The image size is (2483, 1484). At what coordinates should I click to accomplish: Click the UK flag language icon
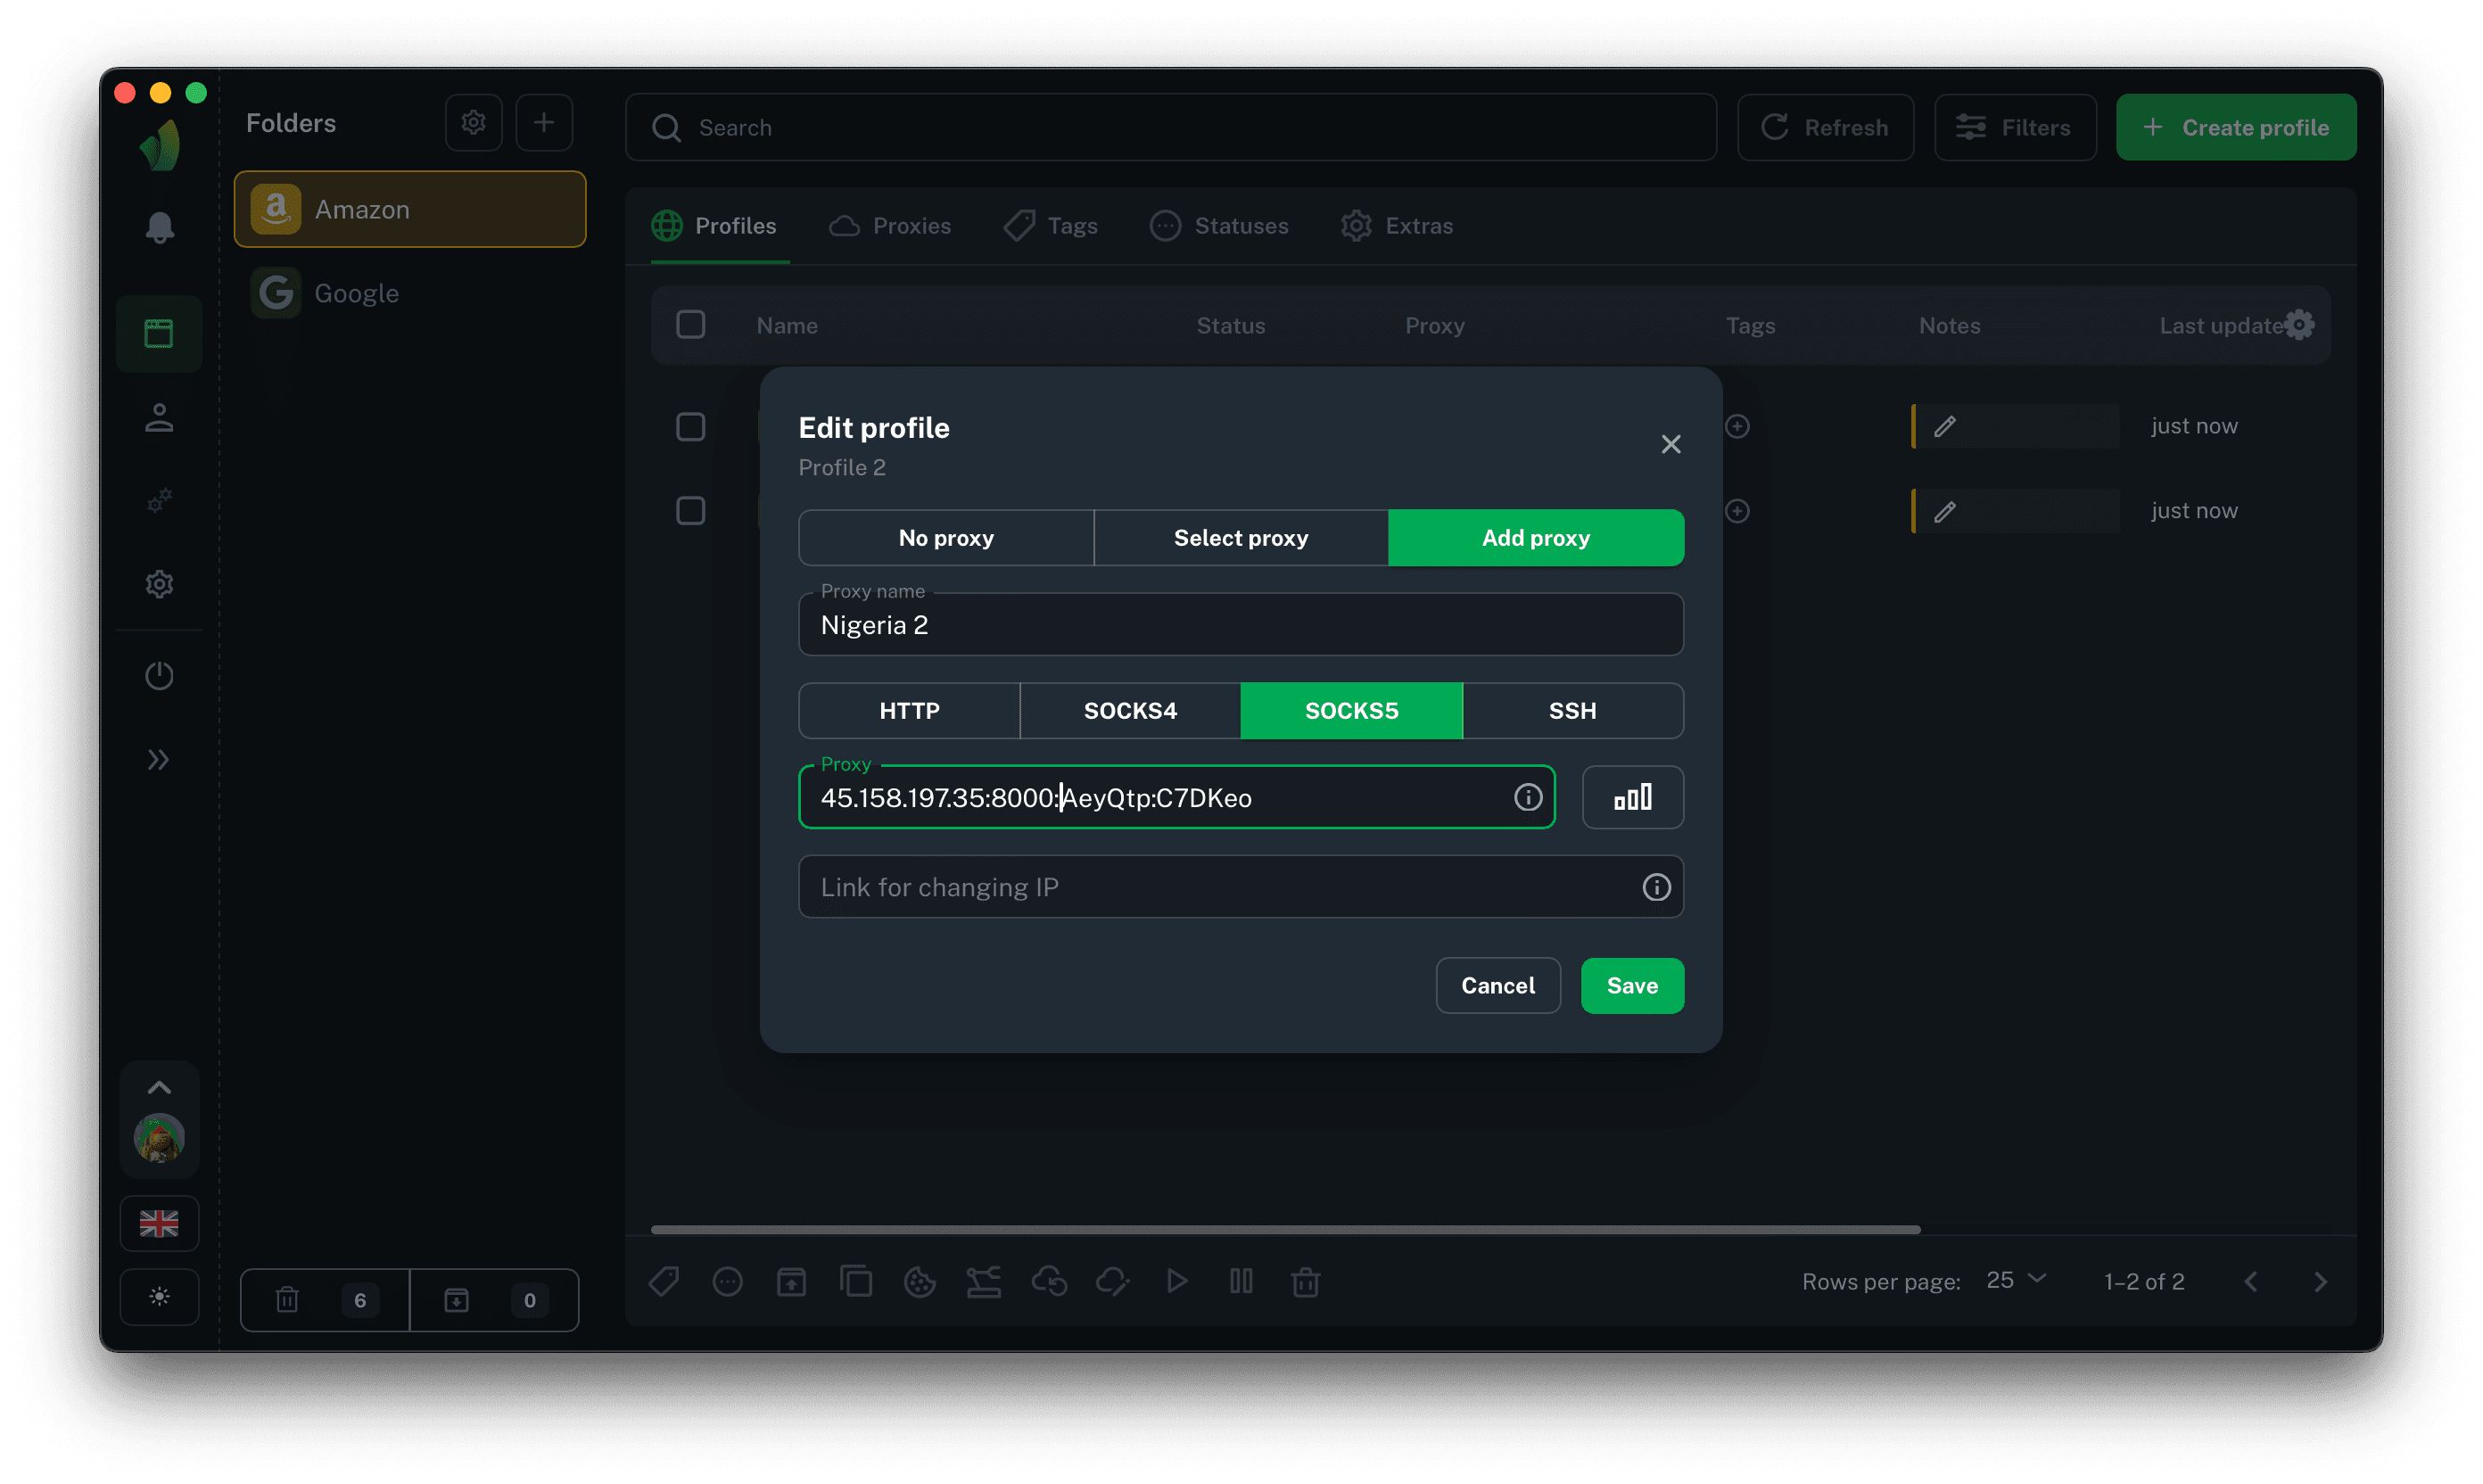coord(159,1223)
